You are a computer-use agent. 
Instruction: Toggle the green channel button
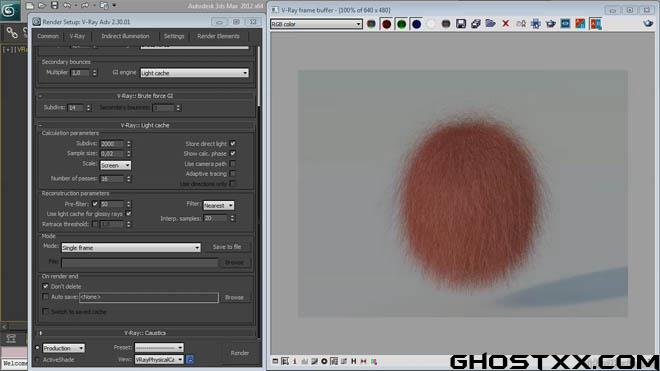click(x=402, y=24)
